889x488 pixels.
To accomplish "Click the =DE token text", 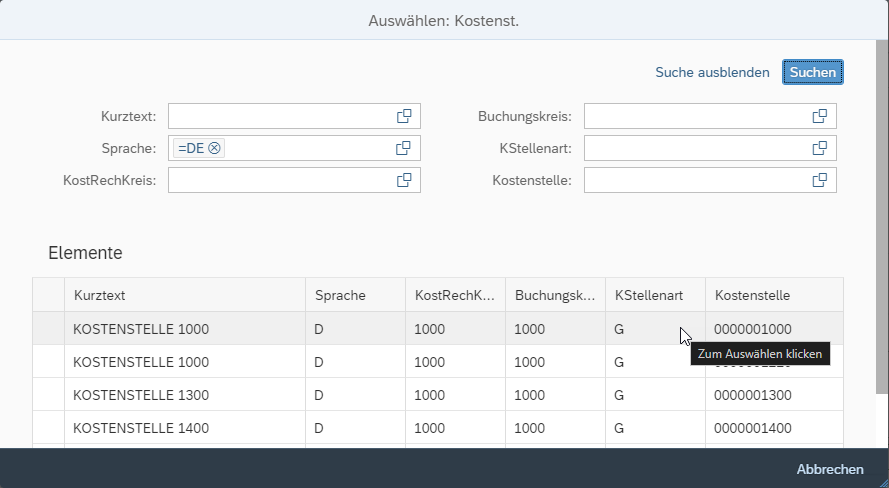I will point(191,148).
